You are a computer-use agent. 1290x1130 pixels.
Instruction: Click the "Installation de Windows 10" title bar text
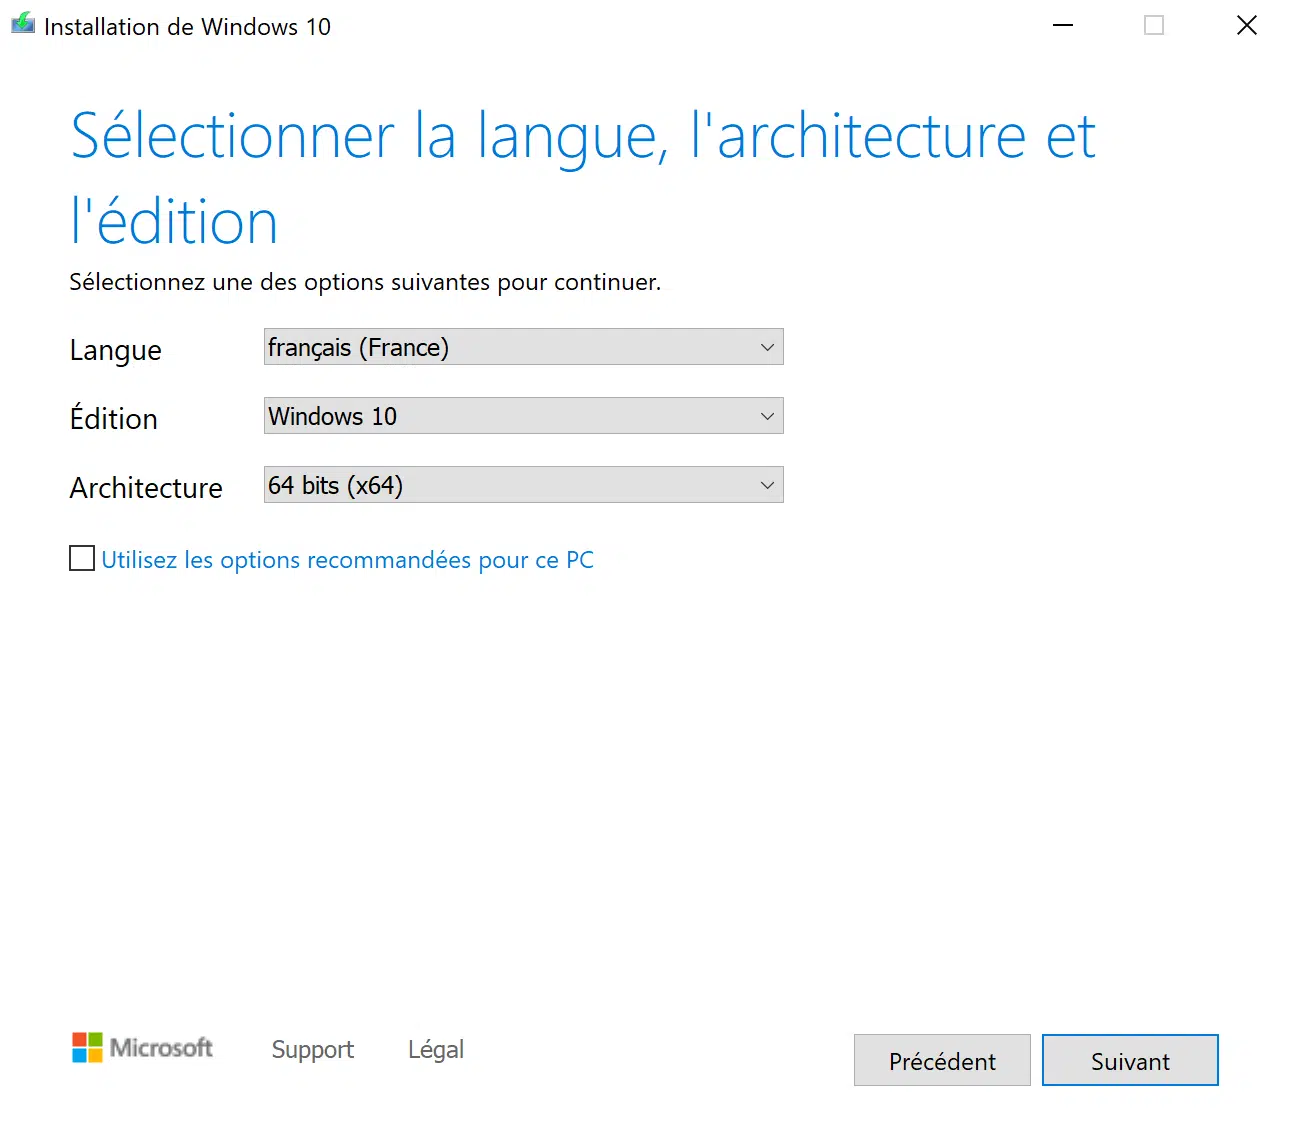tap(187, 27)
